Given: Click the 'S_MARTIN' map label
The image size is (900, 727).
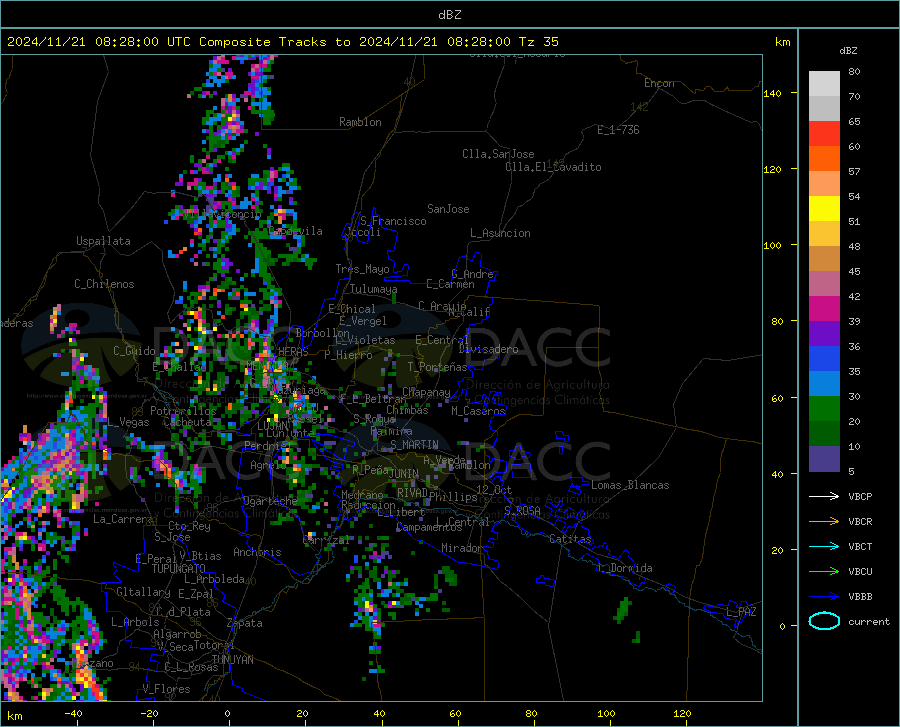Looking at the screenshot, I should point(414,445).
